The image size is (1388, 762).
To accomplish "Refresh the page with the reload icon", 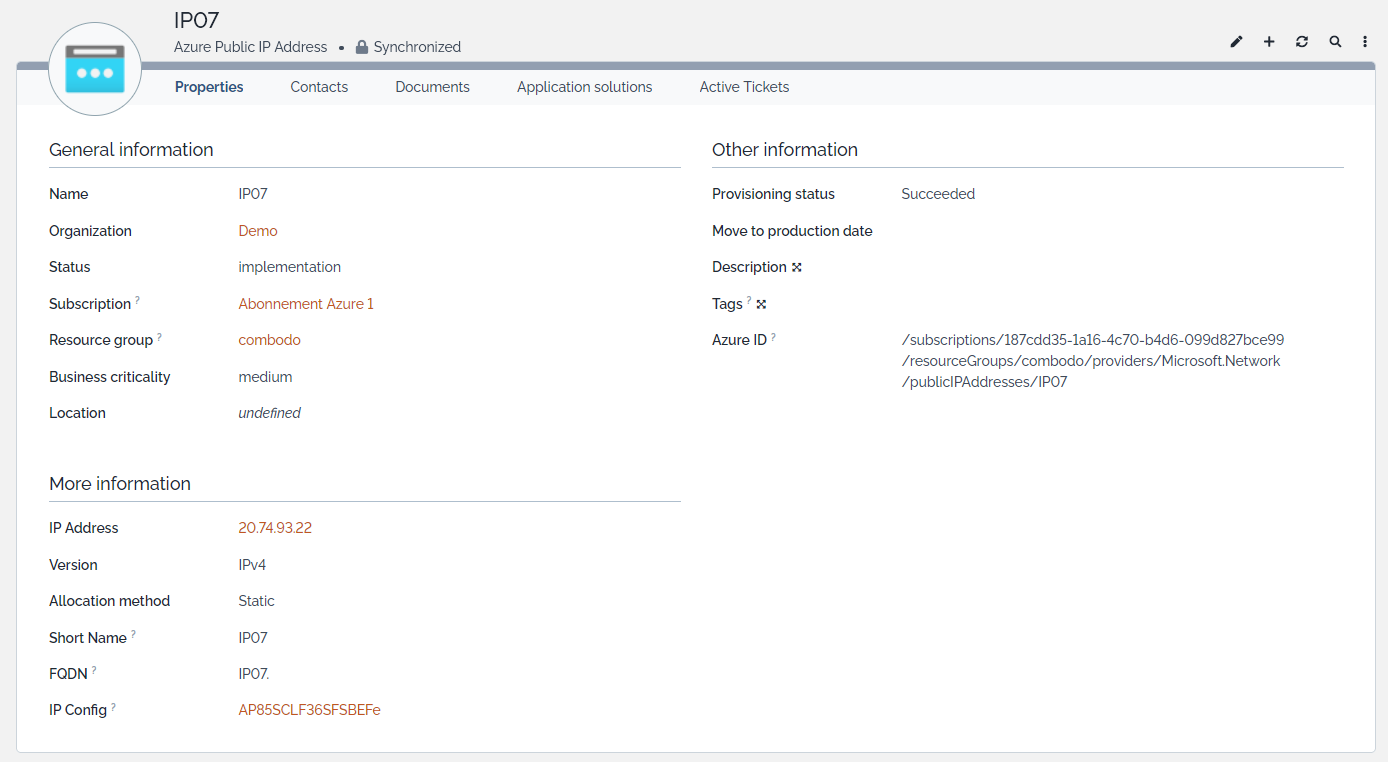I will tap(1302, 42).
